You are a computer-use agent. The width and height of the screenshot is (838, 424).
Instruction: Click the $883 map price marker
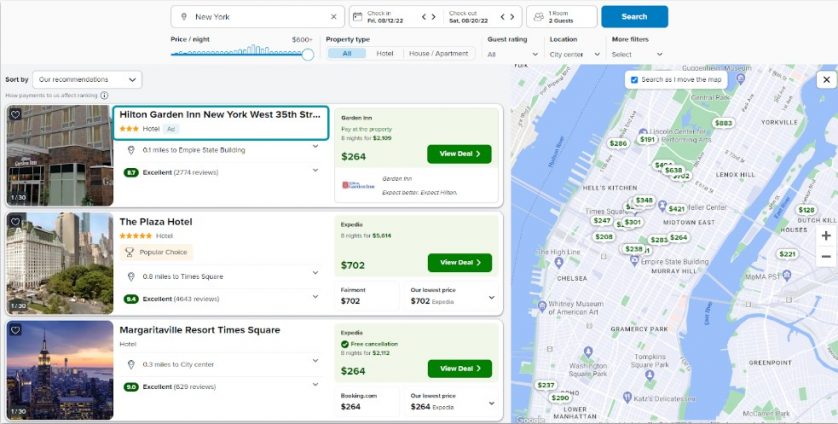(723, 123)
